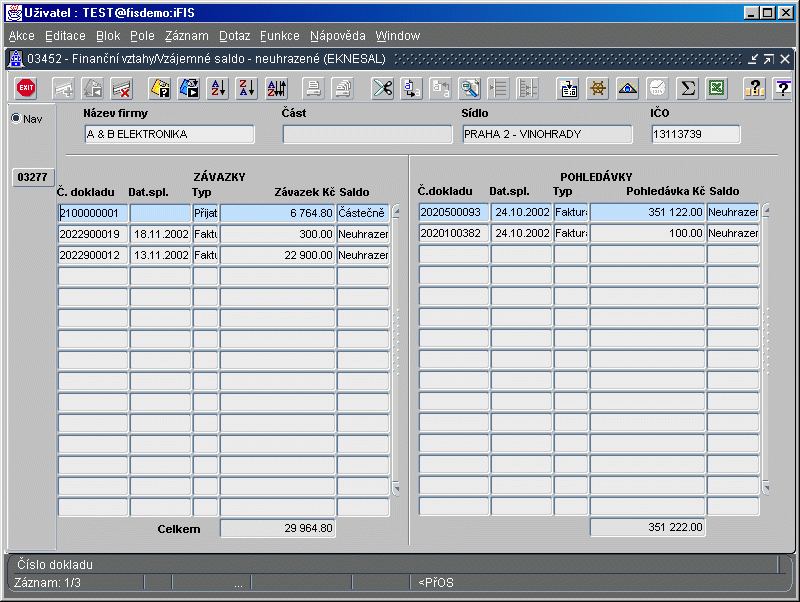Click the ship wheel navigator icon
800x602 pixels.
(598, 89)
